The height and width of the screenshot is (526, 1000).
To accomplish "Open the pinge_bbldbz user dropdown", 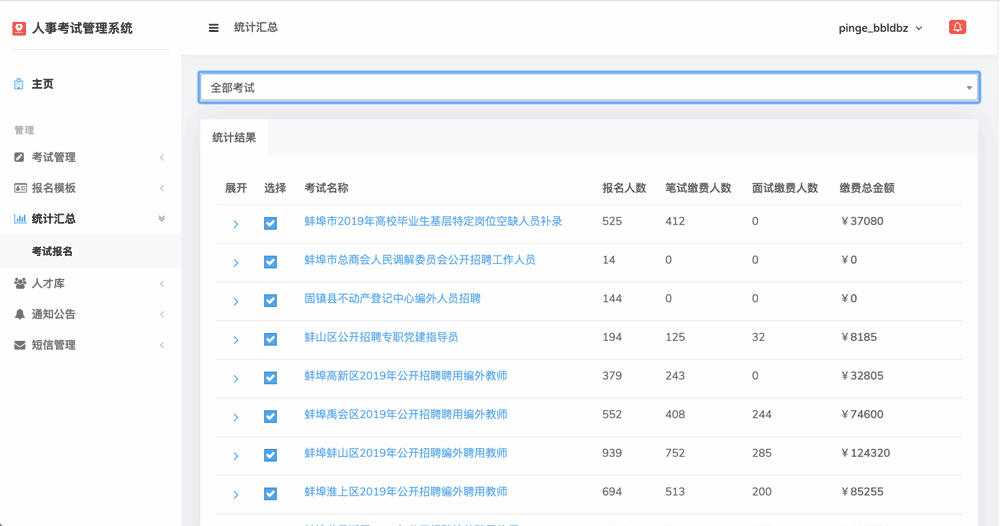I will pos(880,28).
